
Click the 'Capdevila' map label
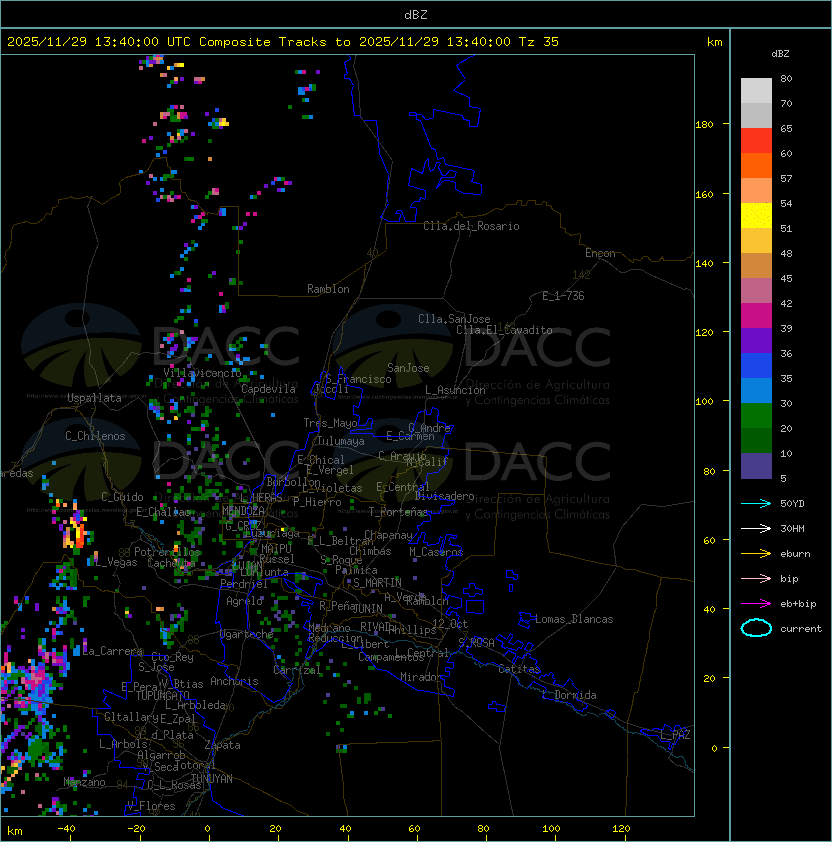(x=268, y=389)
